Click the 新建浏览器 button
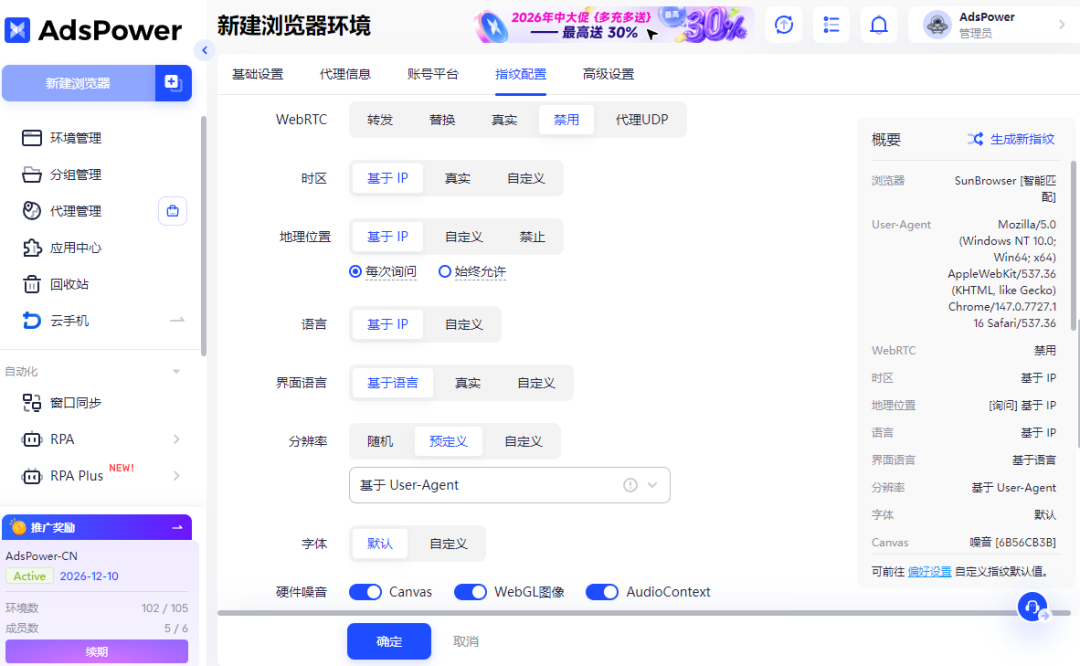 (79, 83)
